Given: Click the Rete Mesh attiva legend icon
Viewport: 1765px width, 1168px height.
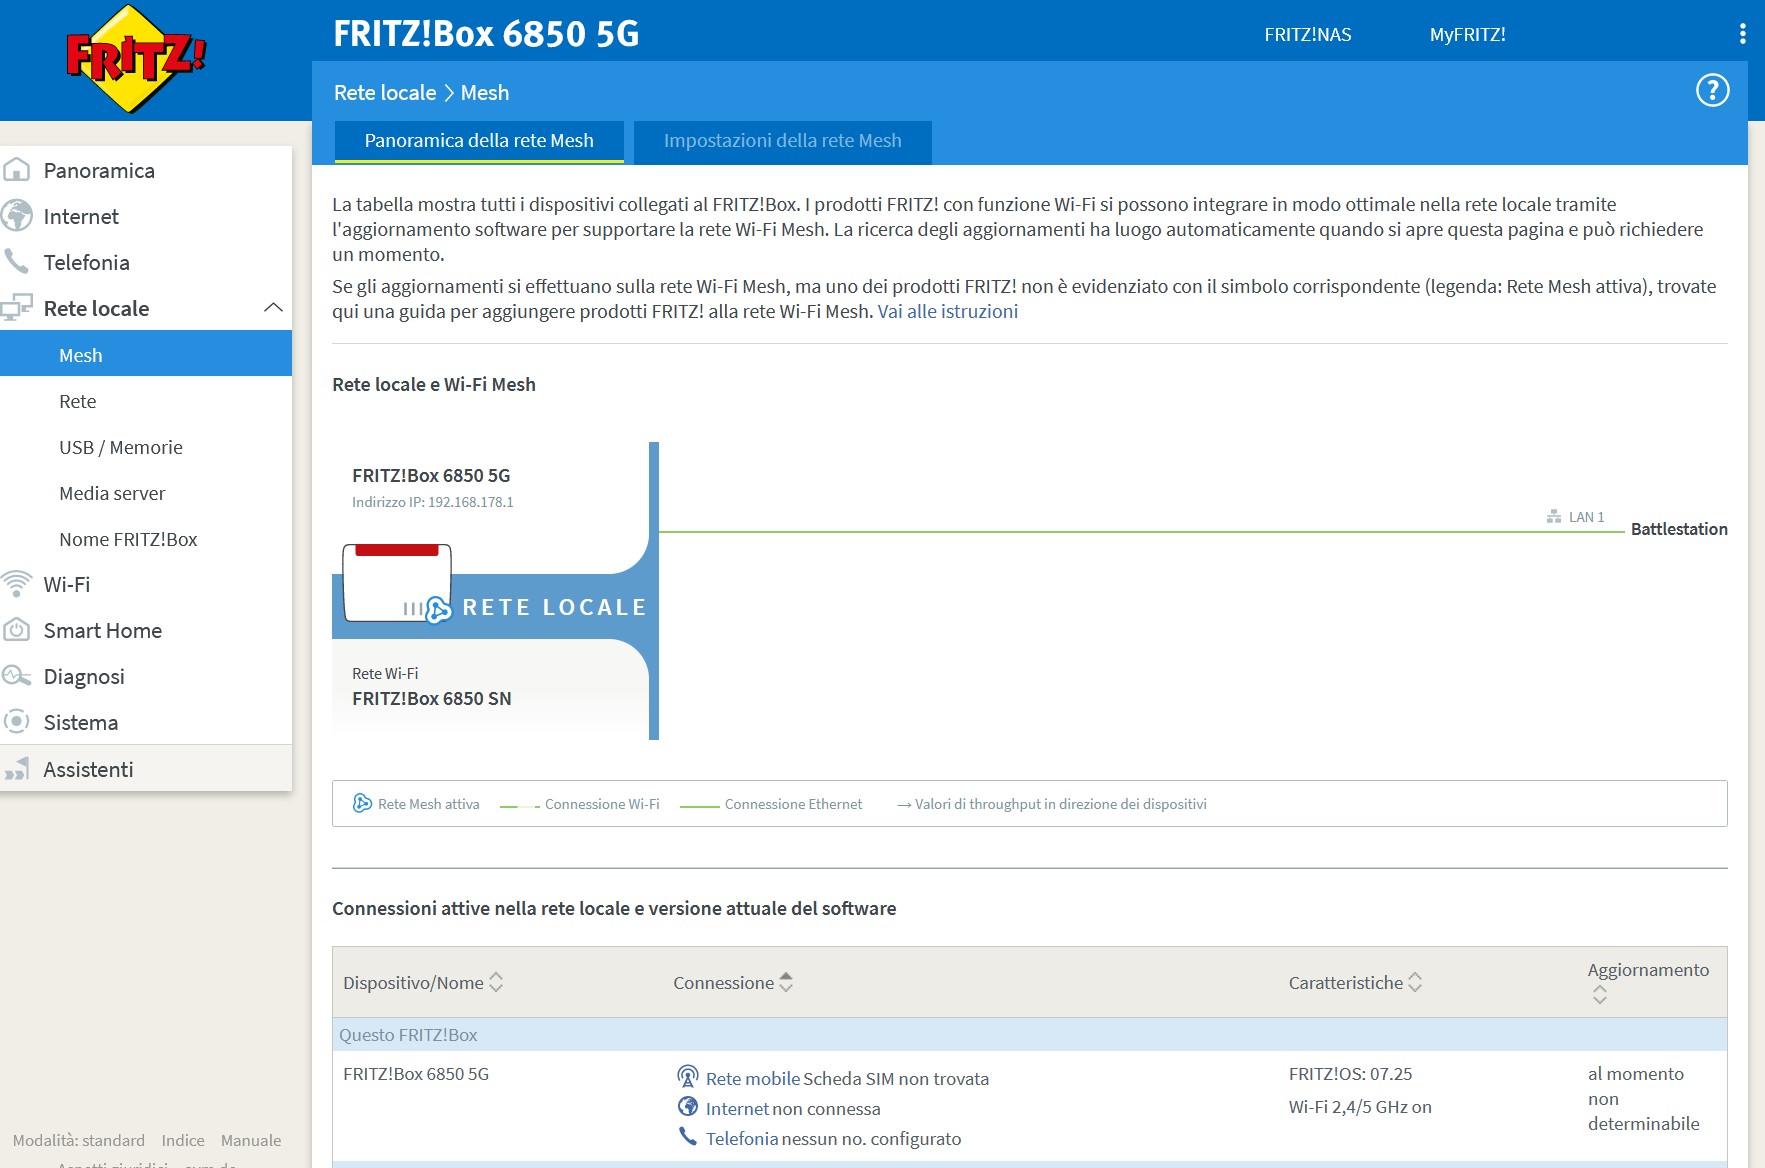Looking at the screenshot, I should (362, 803).
